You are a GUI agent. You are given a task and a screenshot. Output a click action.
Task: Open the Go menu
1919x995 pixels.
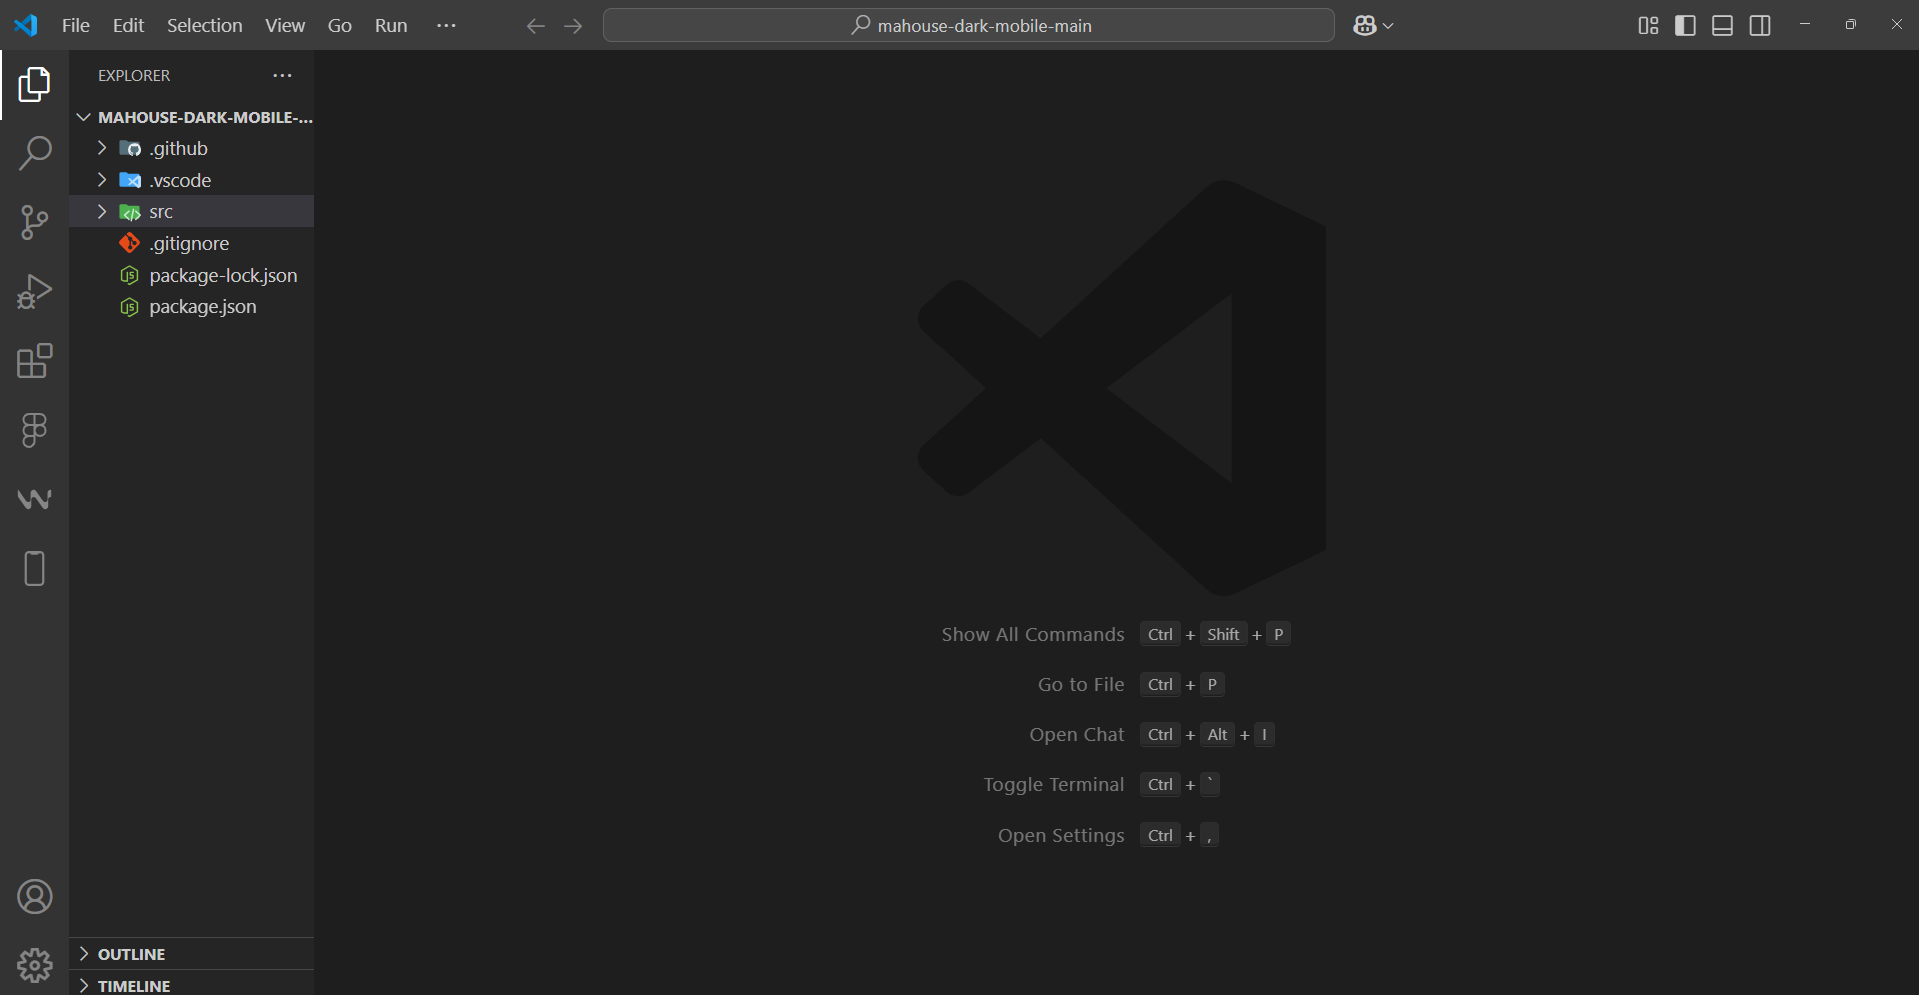[340, 26]
